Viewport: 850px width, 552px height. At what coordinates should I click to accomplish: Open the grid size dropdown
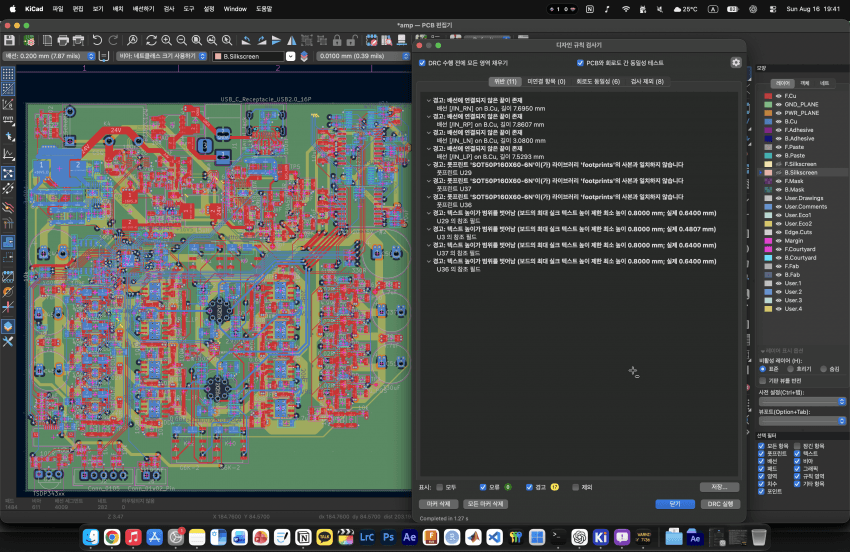363,56
